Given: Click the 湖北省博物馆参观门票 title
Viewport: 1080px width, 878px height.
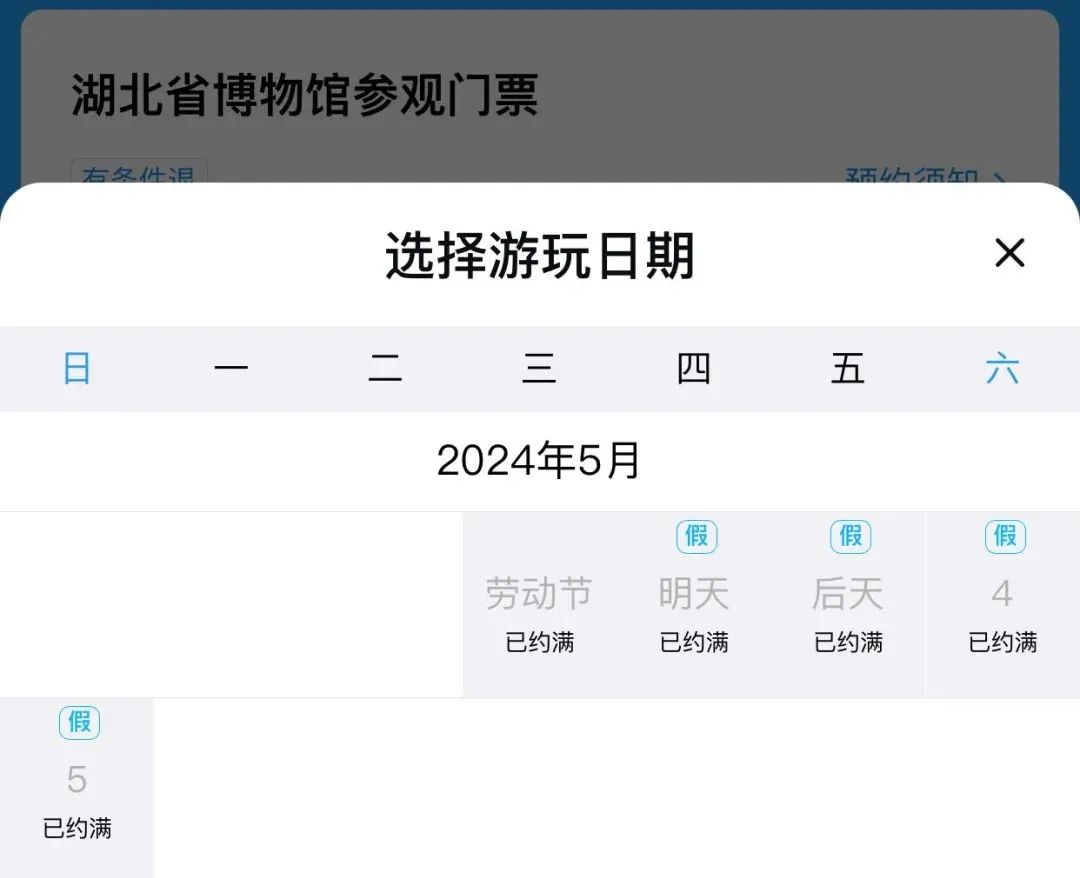Looking at the screenshot, I should [304, 94].
